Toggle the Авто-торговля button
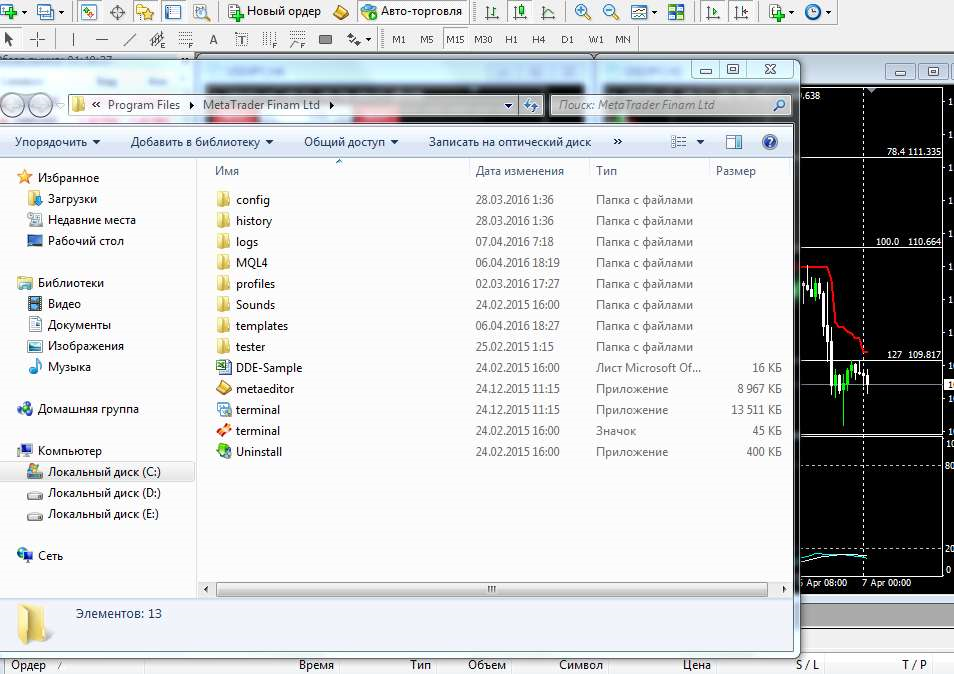This screenshot has width=954, height=674. click(x=411, y=11)
